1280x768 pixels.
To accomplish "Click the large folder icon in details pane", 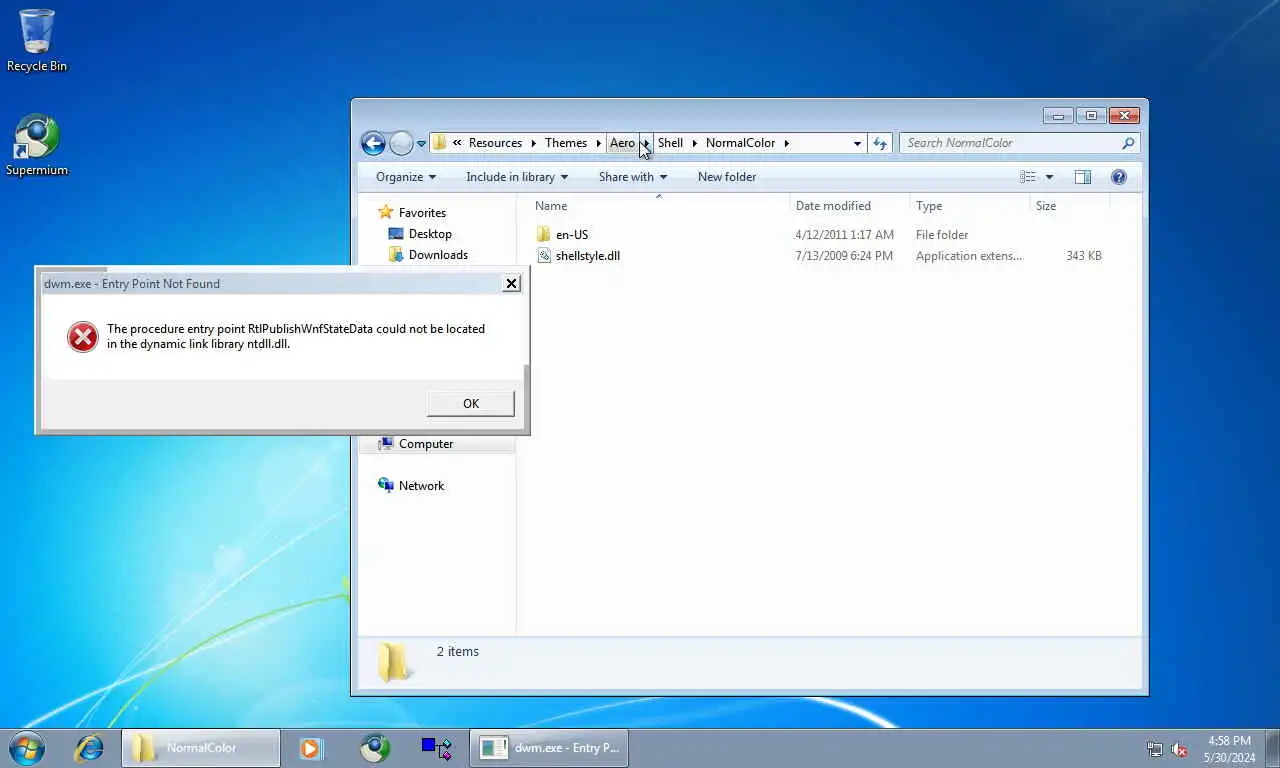I will 394,661.
